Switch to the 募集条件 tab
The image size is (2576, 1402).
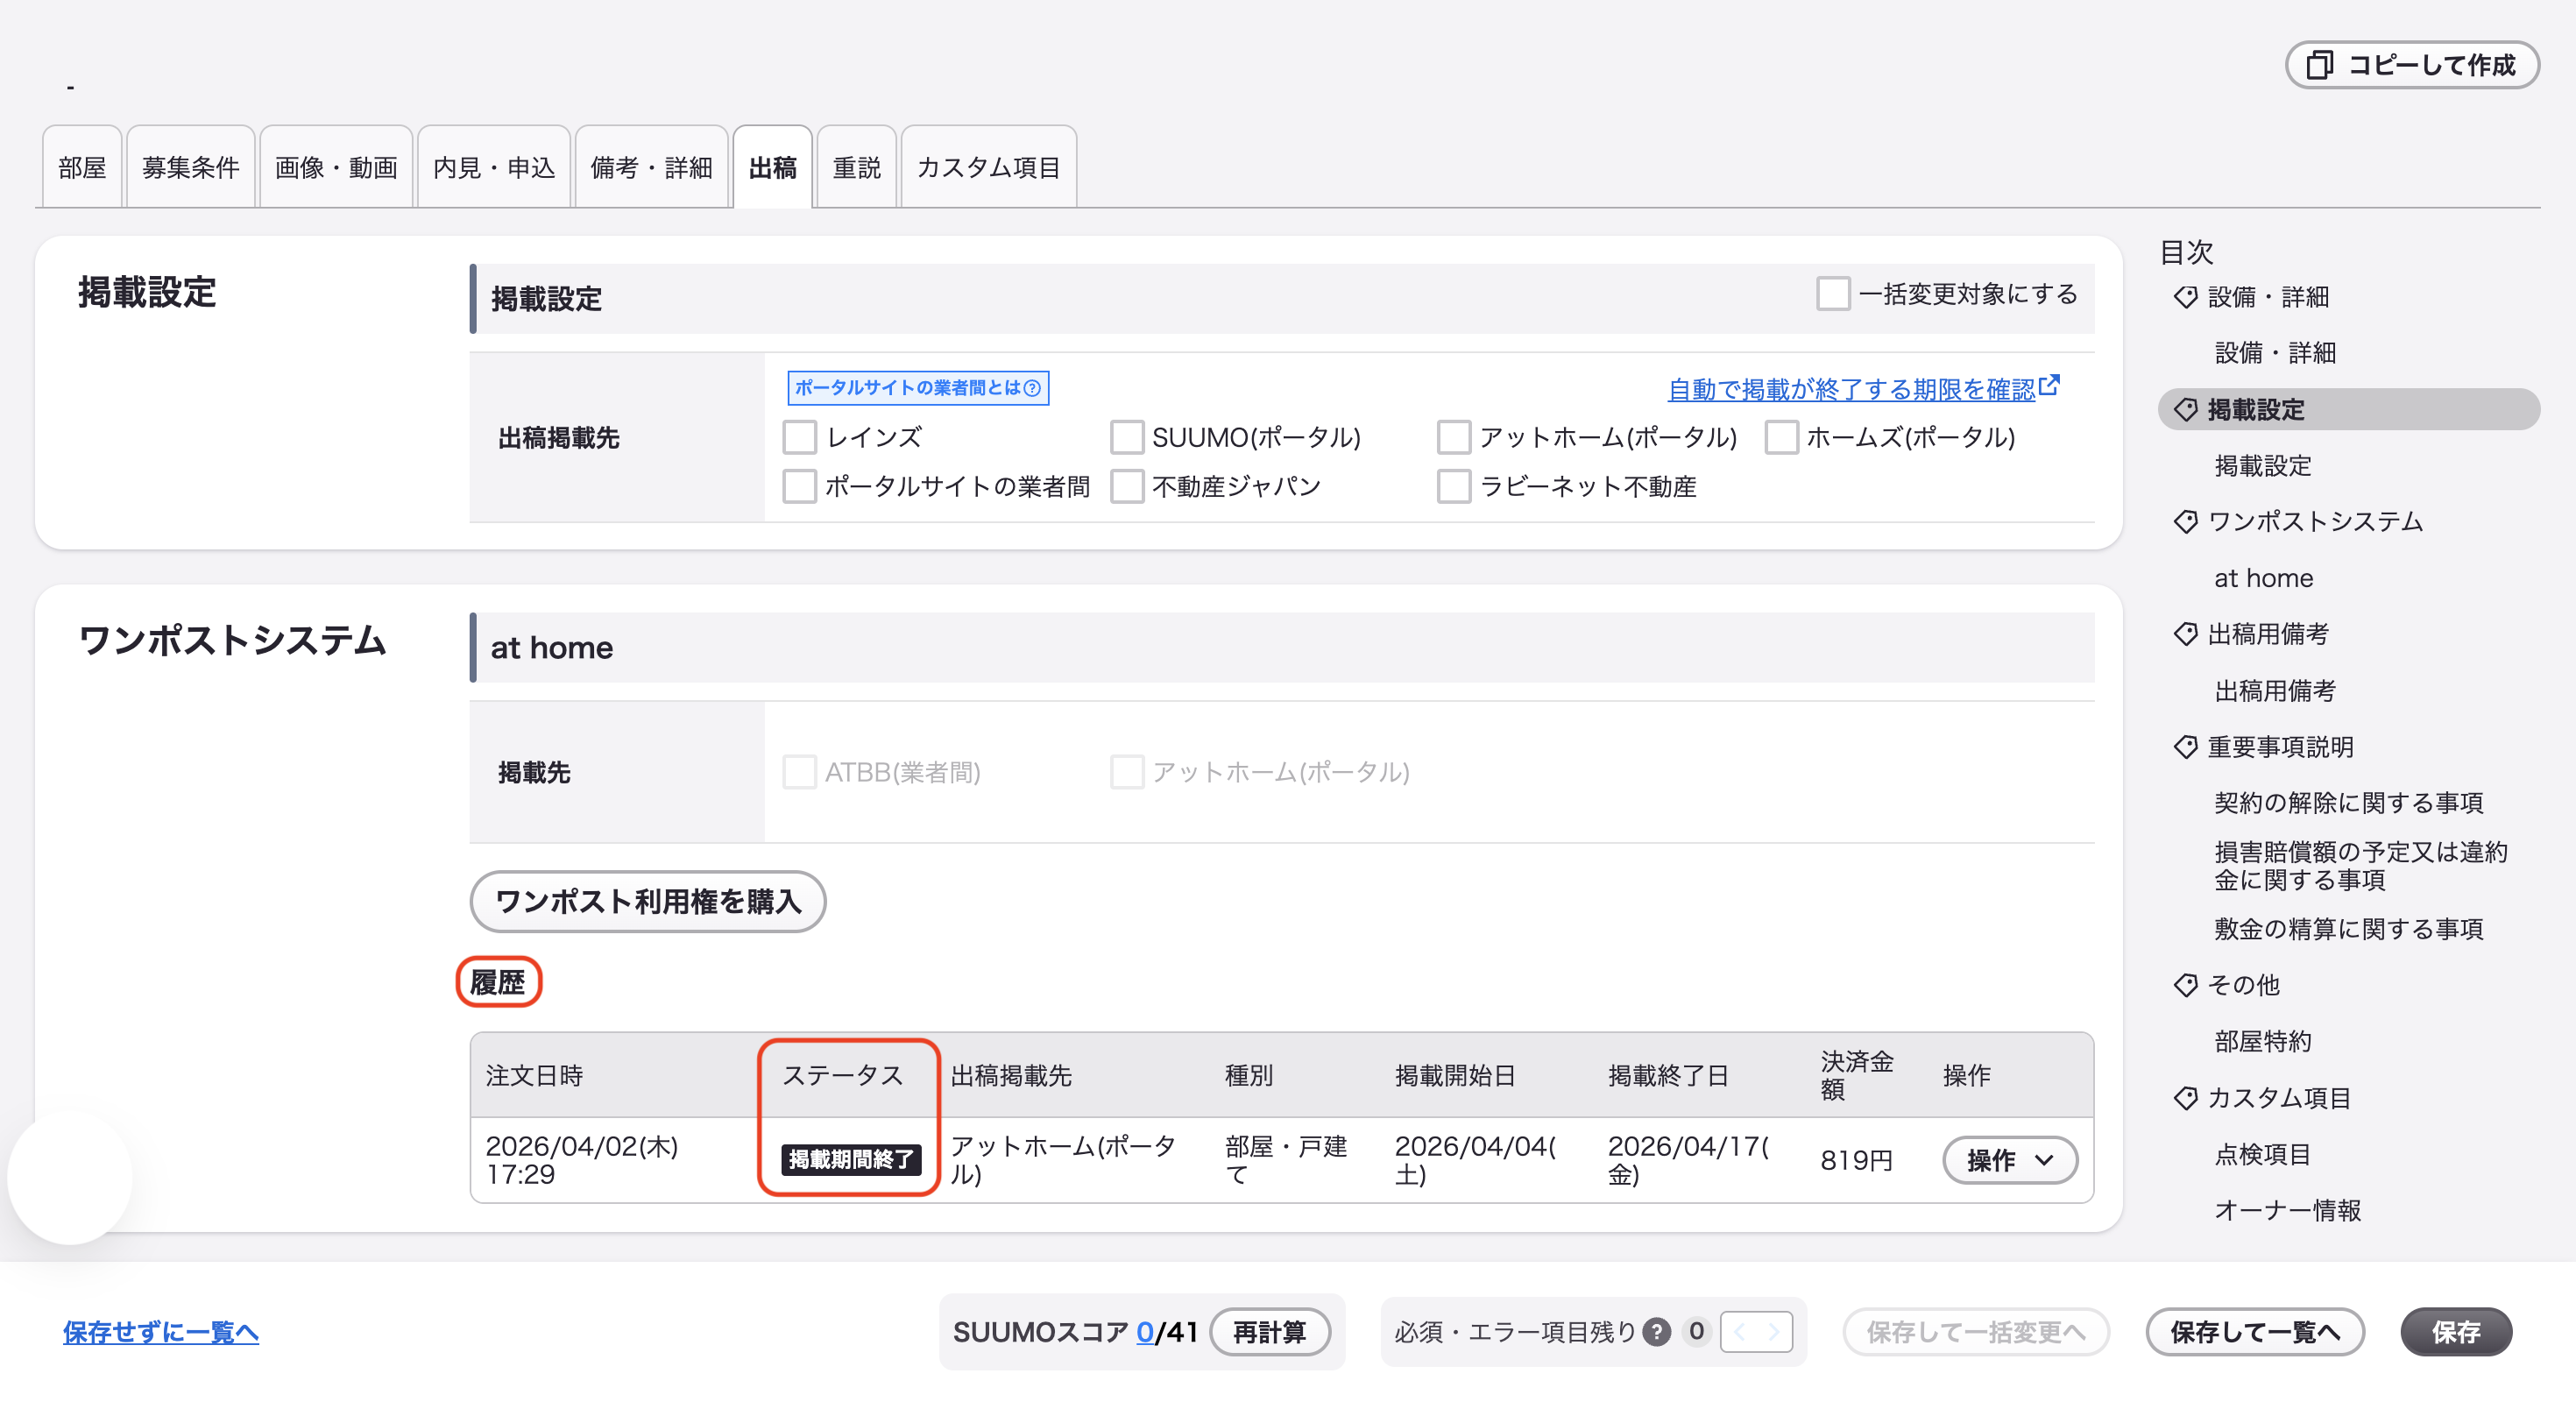point(191,167)
